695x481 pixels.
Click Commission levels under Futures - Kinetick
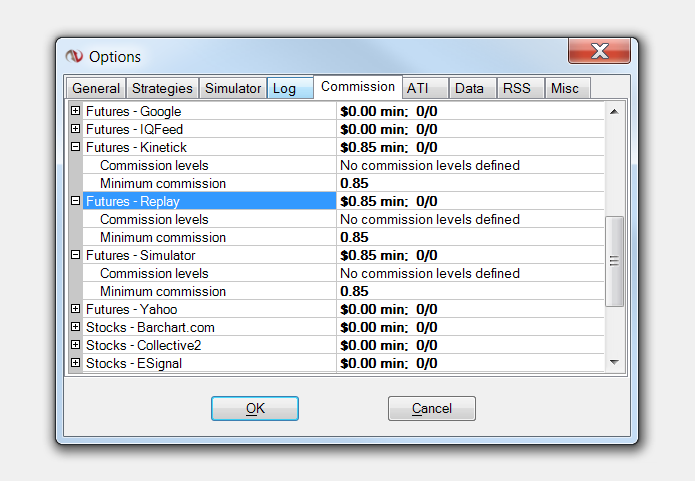[x=154, y=165]
